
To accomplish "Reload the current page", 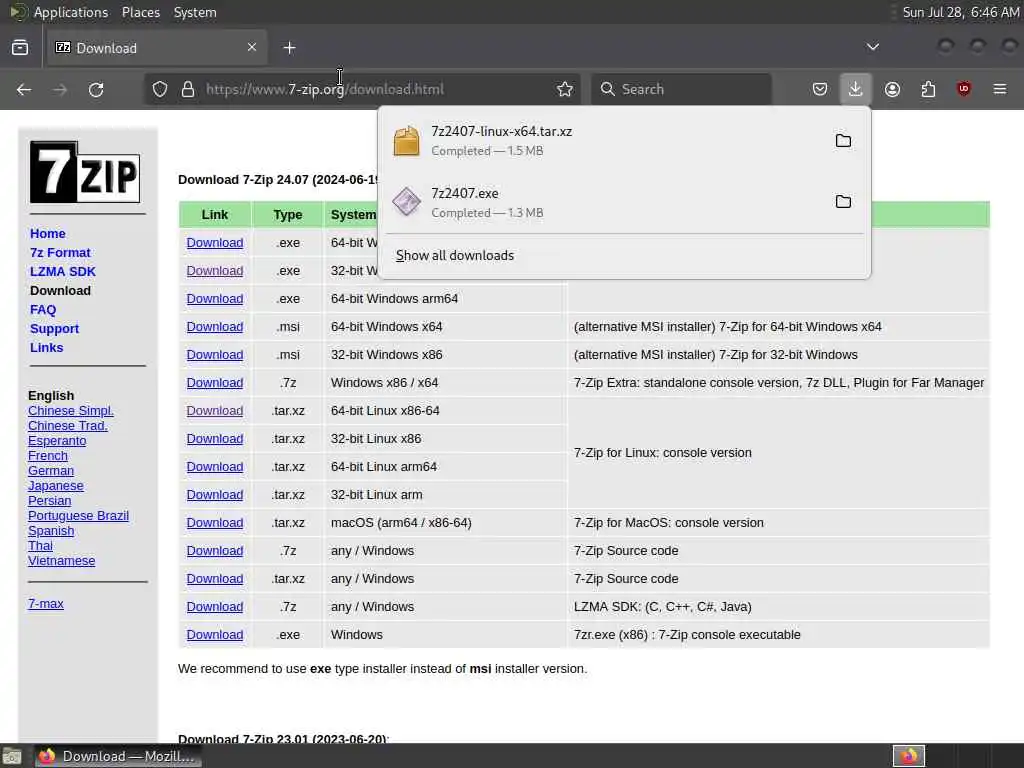I will coord(96,89).
